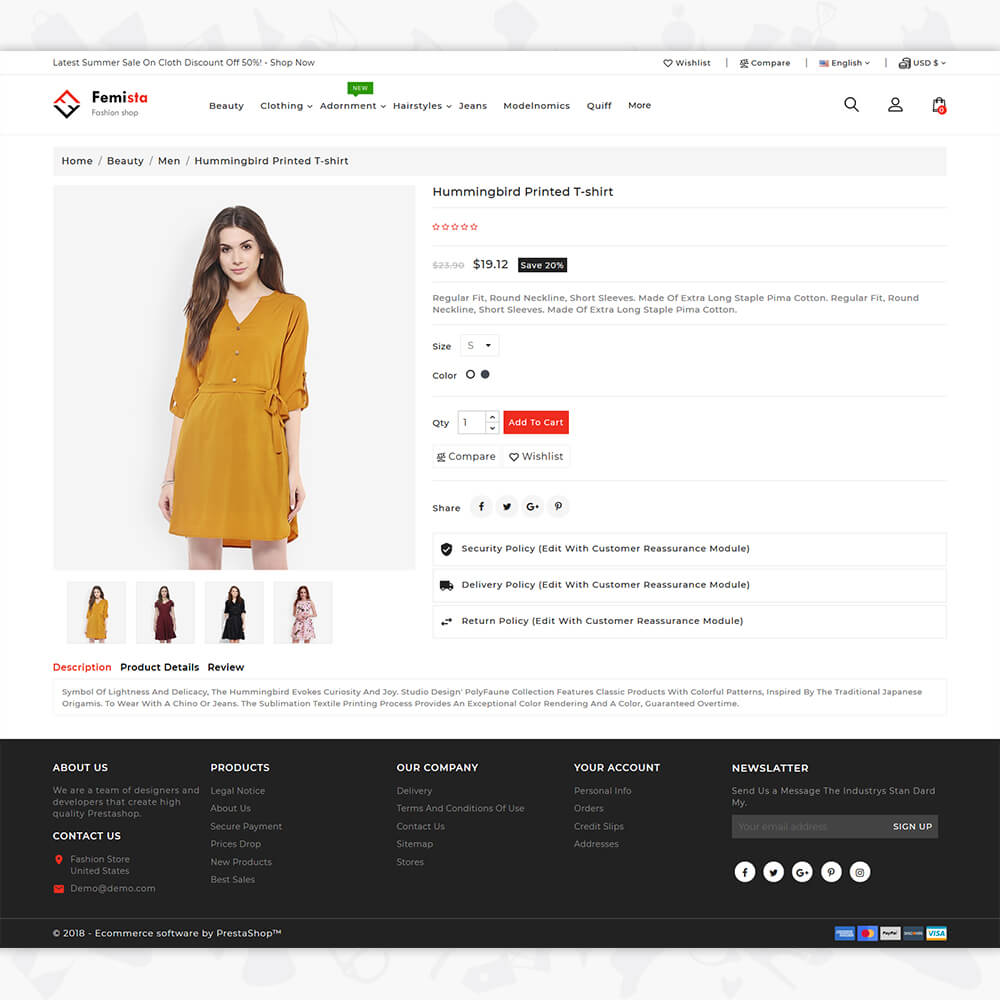Screen dimensions: 1000x1000
Task: Click the newsletter Sign Up button
Action: (912, 827)
